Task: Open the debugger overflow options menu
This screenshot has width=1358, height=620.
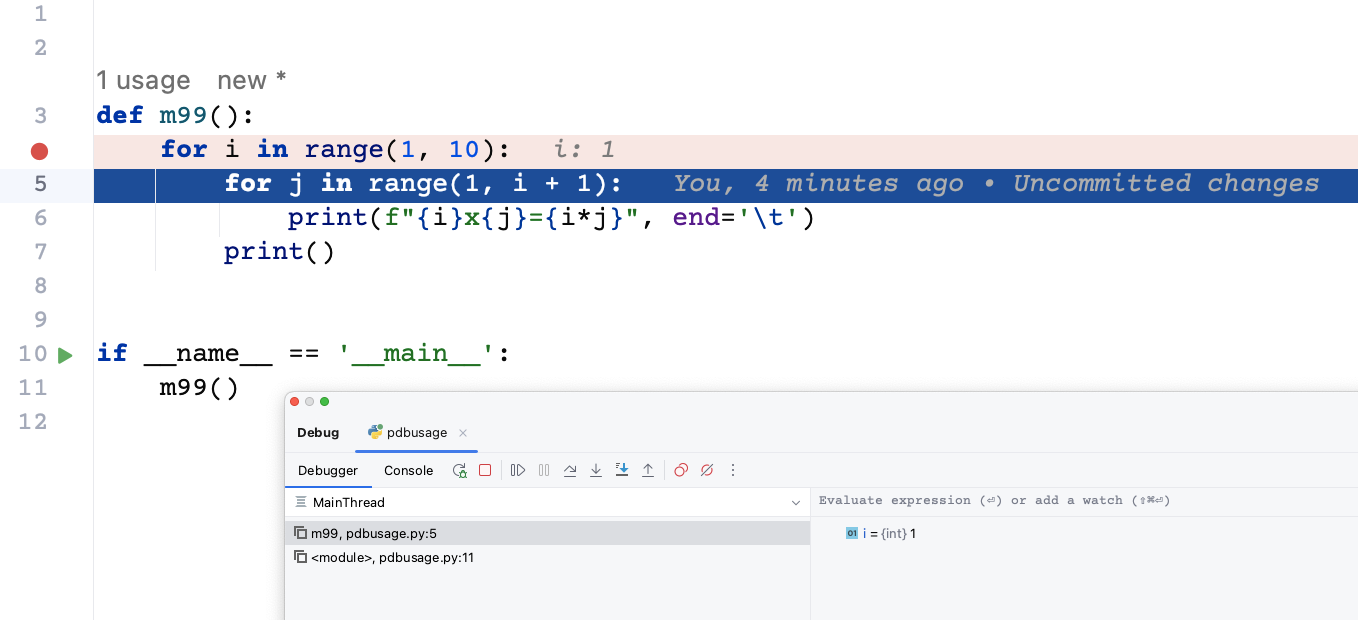Action: (733, 470)
